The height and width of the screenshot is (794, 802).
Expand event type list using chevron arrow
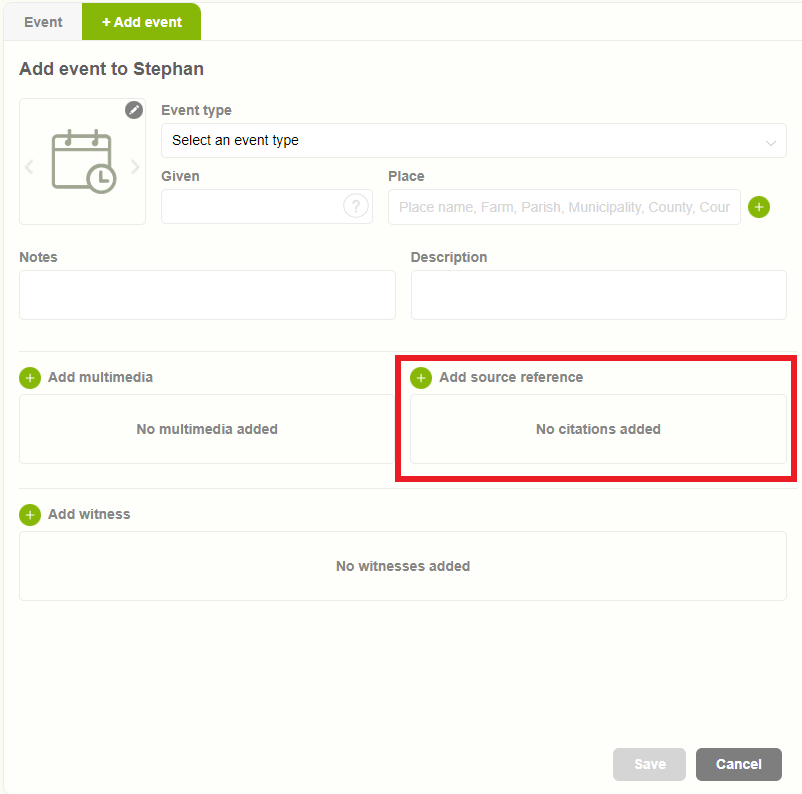pos(771,142)
